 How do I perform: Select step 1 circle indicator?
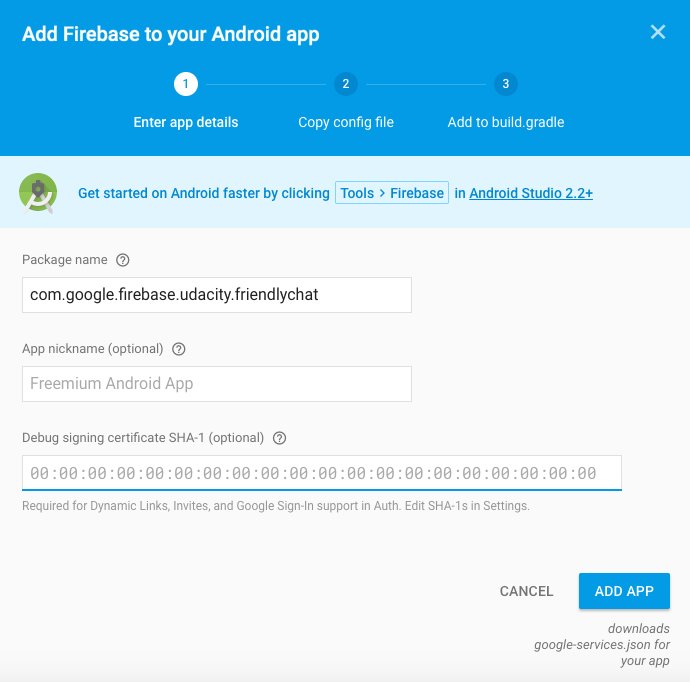coord(185,84)
